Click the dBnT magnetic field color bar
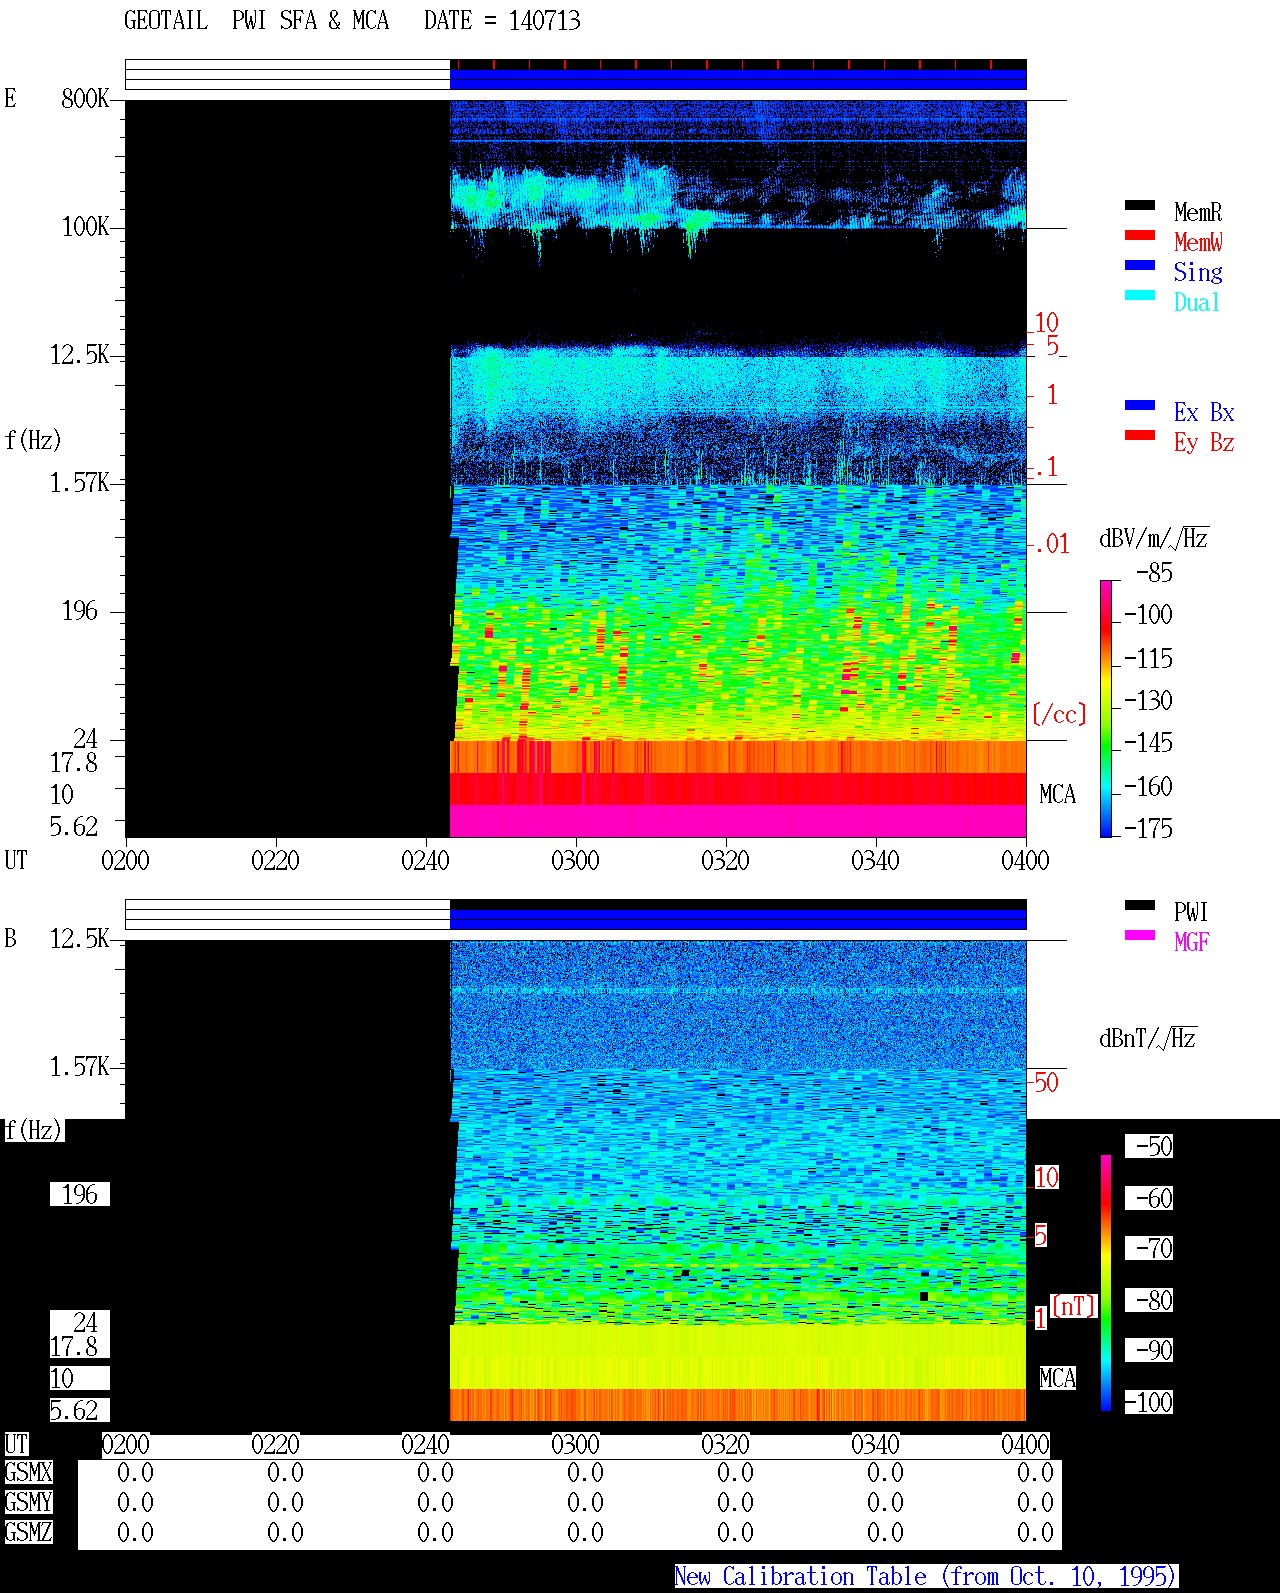The width and height of the screenshot is (1280, 1593). pyautogui.click(x=1106, y=1283)
